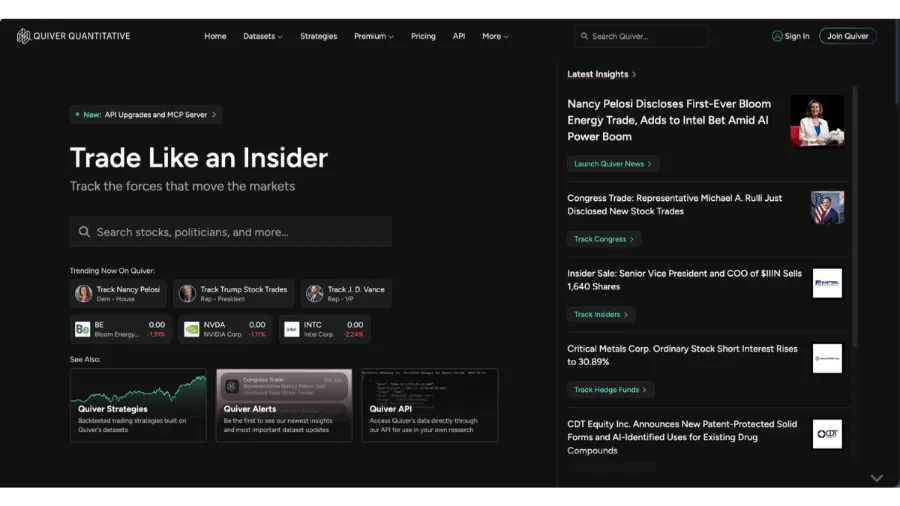Click Critical Metals Corp logo thumbnail
The width and height of the screenshot is (900, 506).
pyautogui.click(x=827, y=358)
